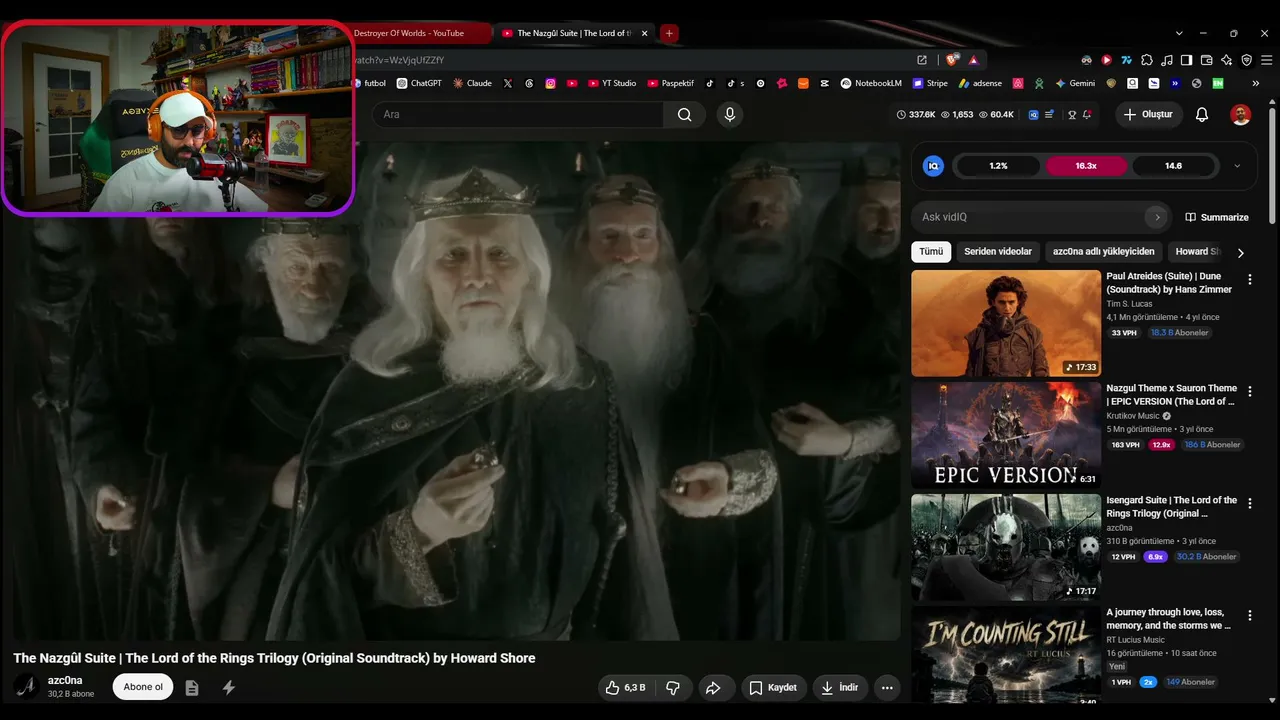Click the Oluştur create button
Image resolution: width=1280 pixels, height=720 pixels.
point(1148,114)
